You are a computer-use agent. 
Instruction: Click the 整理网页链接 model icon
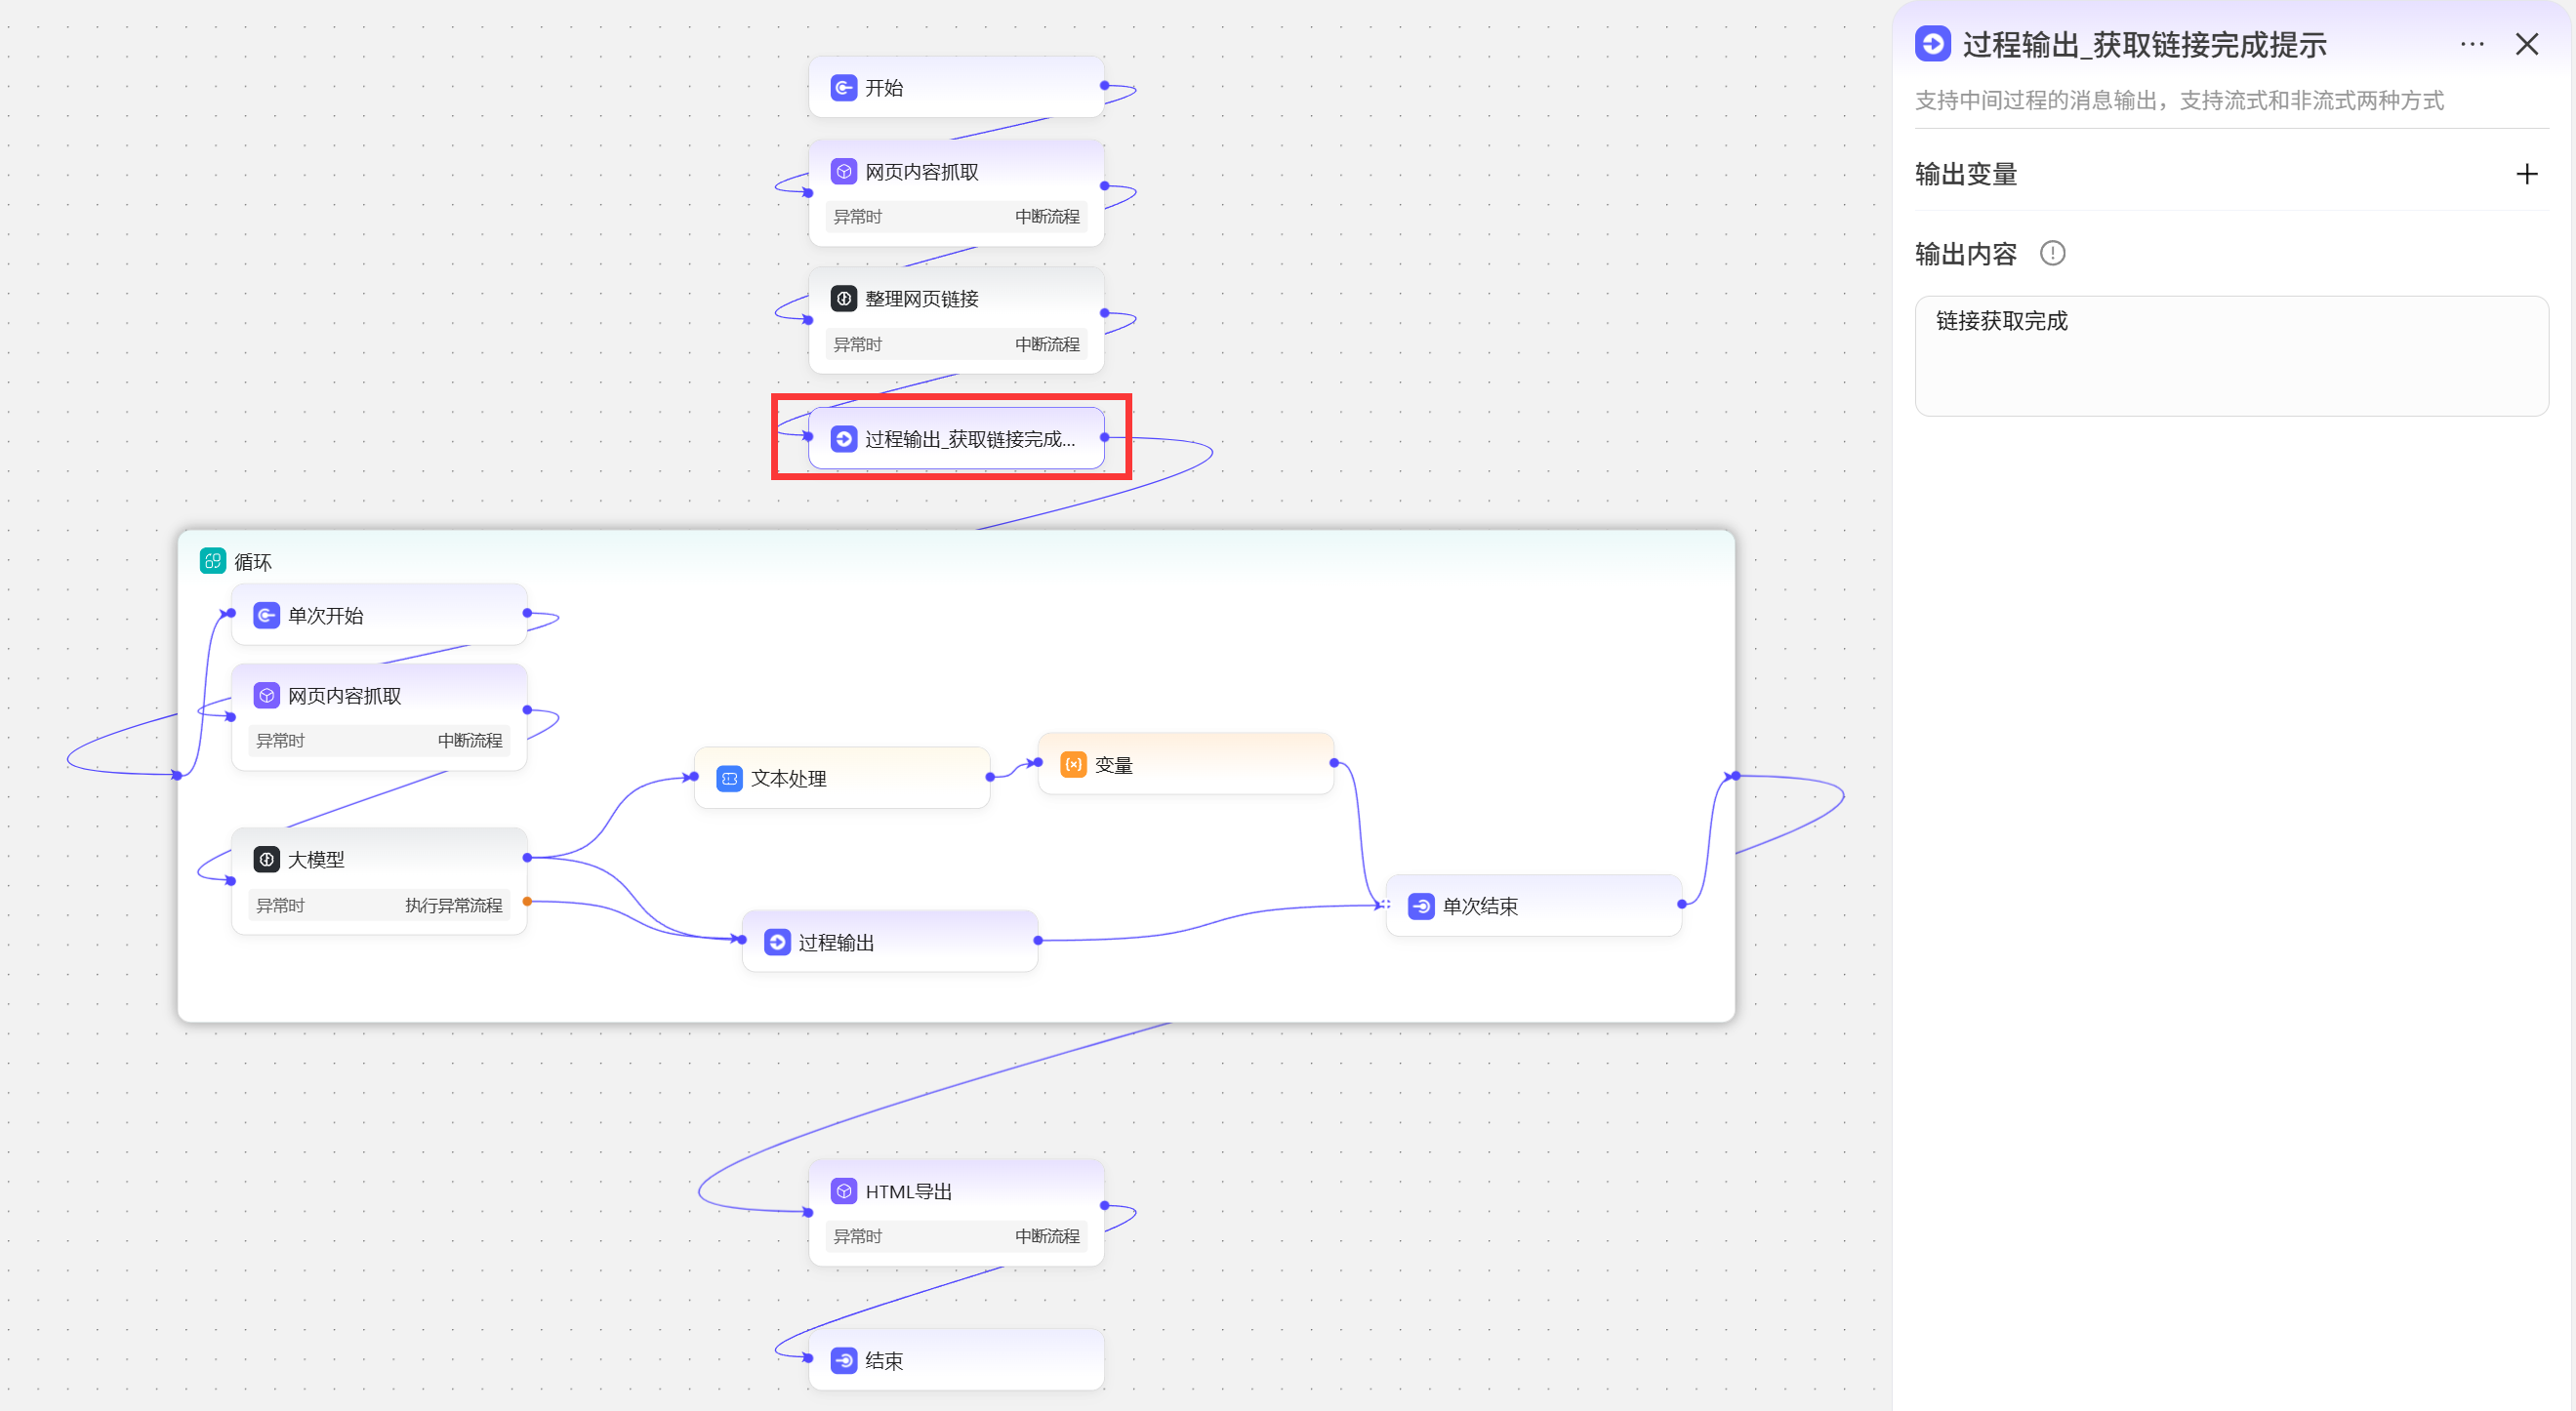tap(843, 299)
